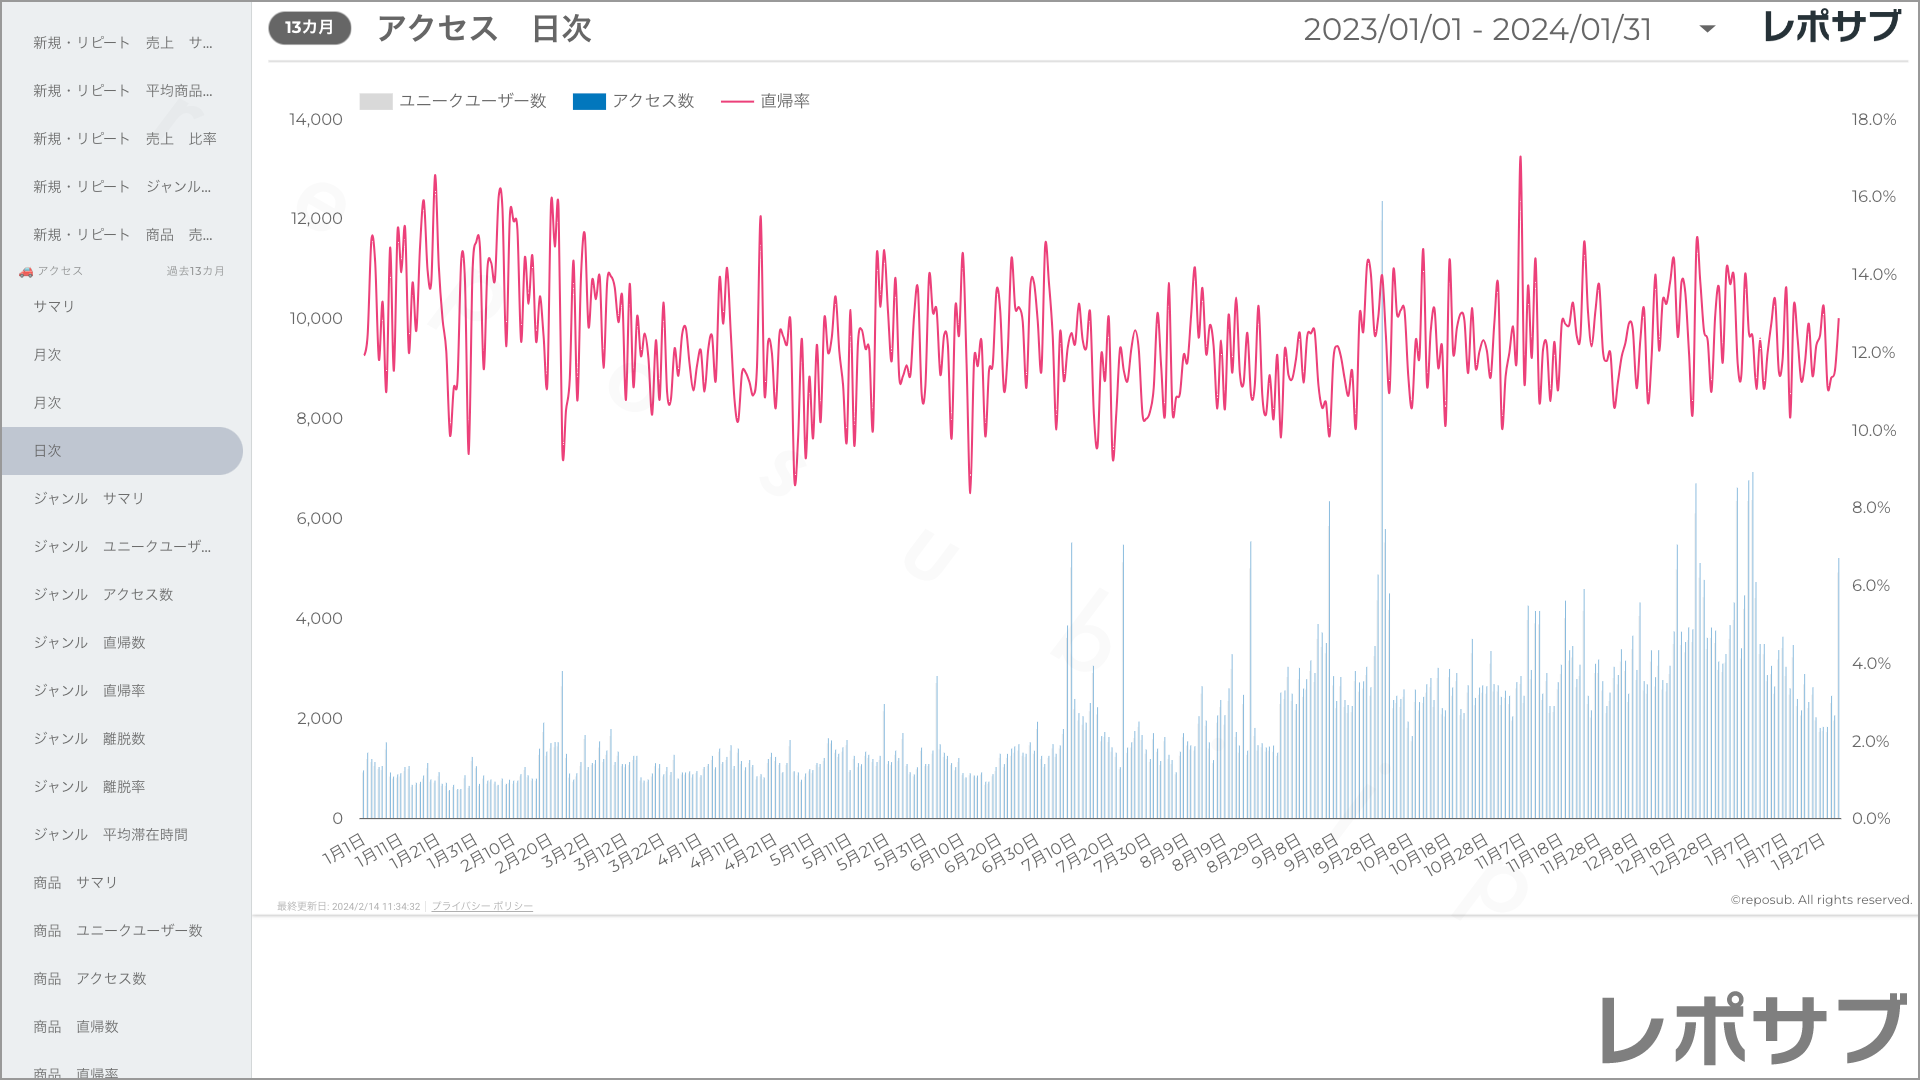
Task: Open the プライバシーポリシー link
Action: (482, 906)
